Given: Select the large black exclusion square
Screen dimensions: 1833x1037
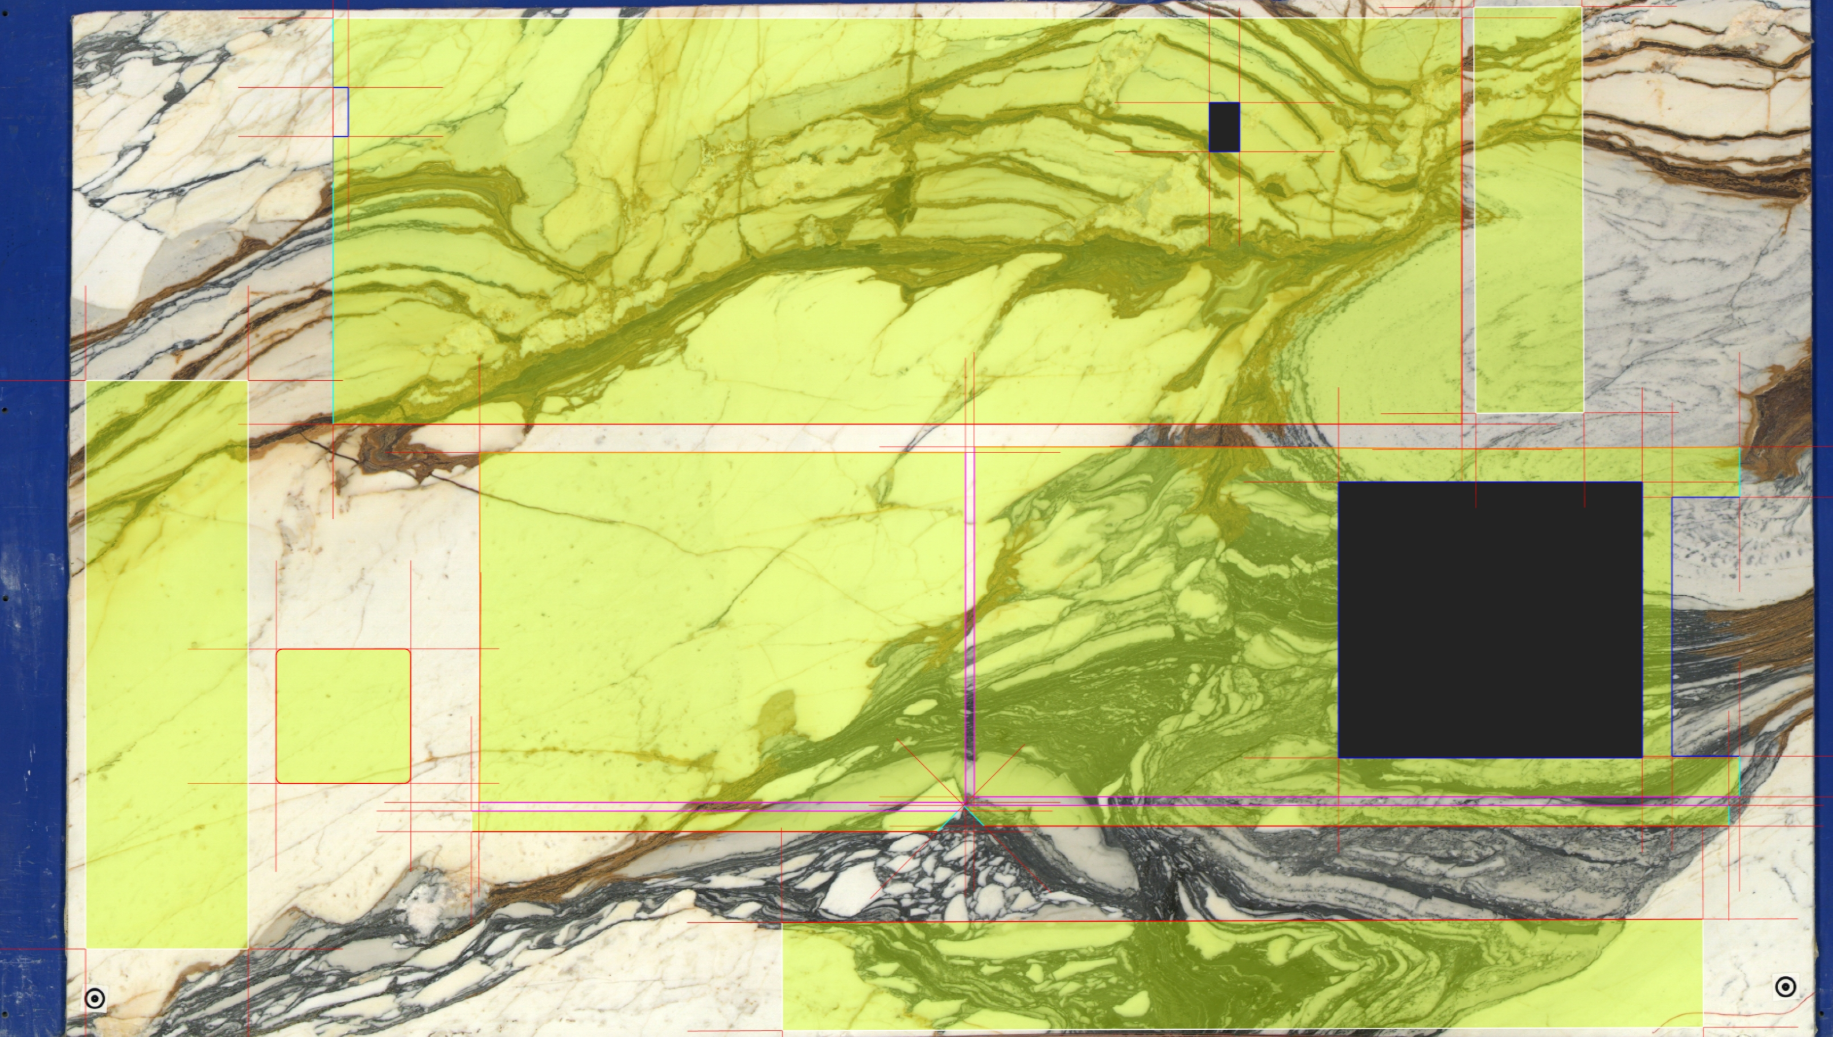Looking at the screenshot, I should coord(1489,620).
